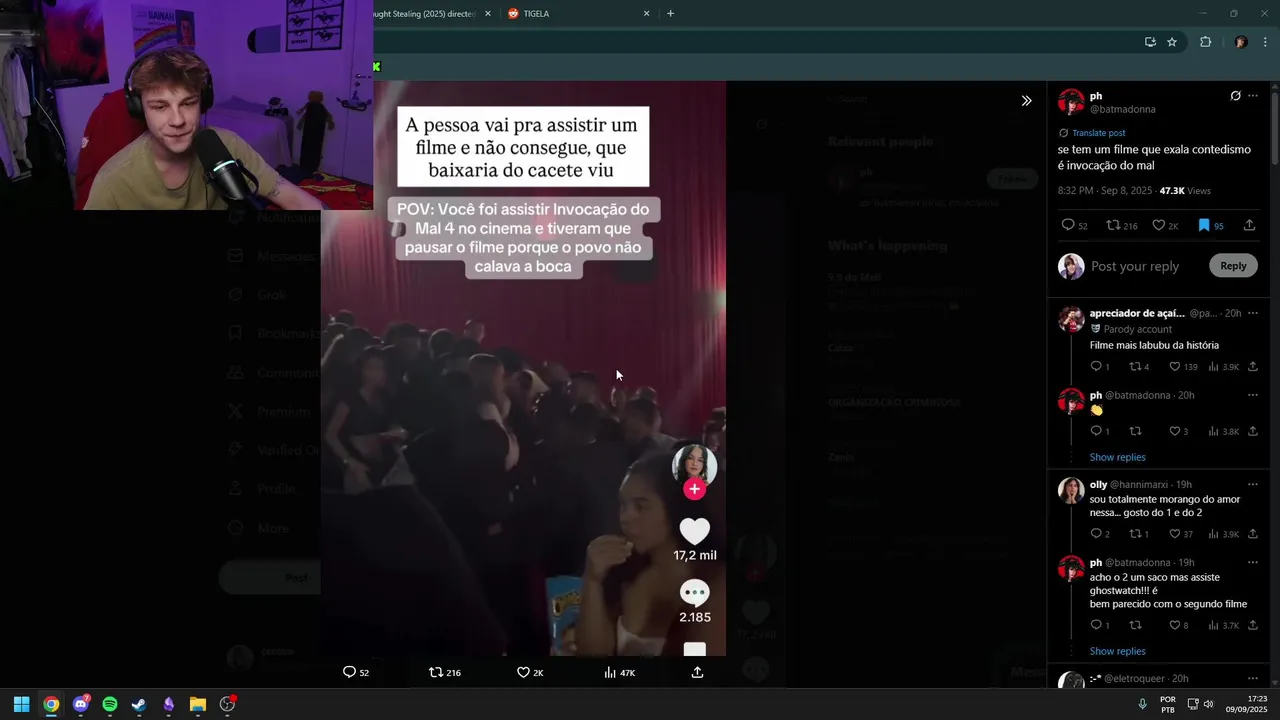Expand Show replies under ph's emoji reply
The width and height of the screenshot is (1280, 720).
(x=1117, y=457)
